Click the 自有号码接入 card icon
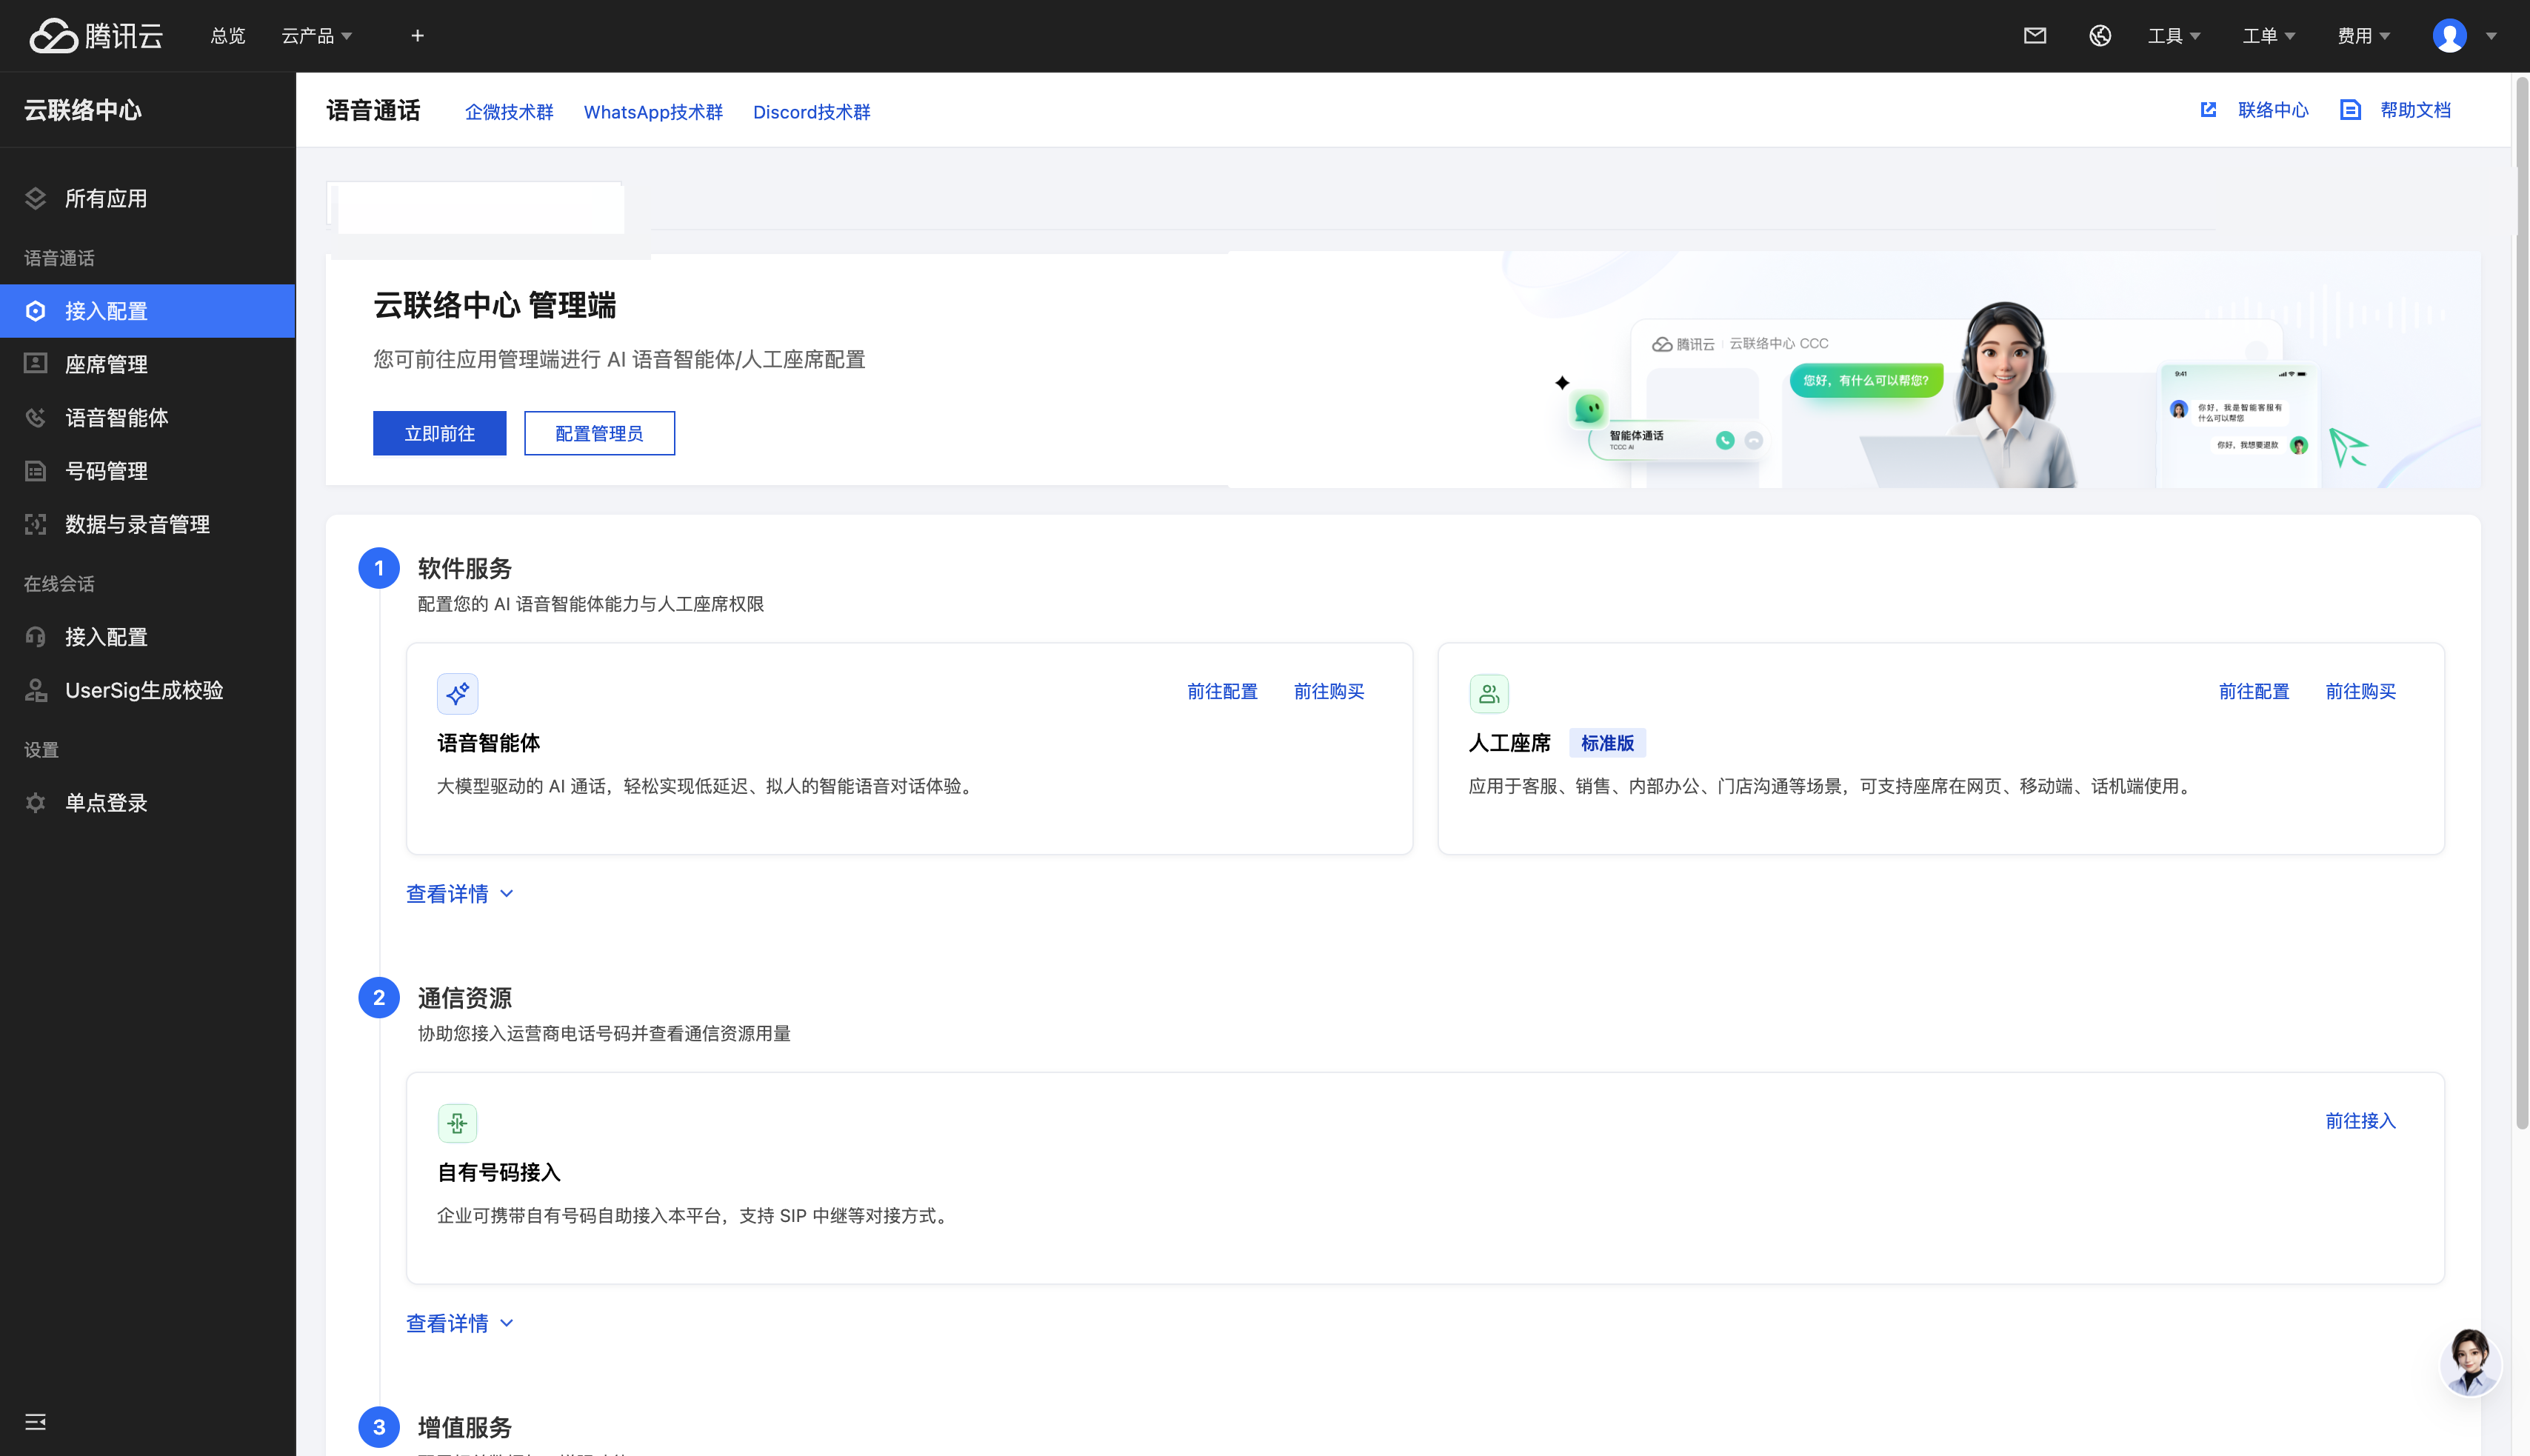 (x=458, y=1123)
